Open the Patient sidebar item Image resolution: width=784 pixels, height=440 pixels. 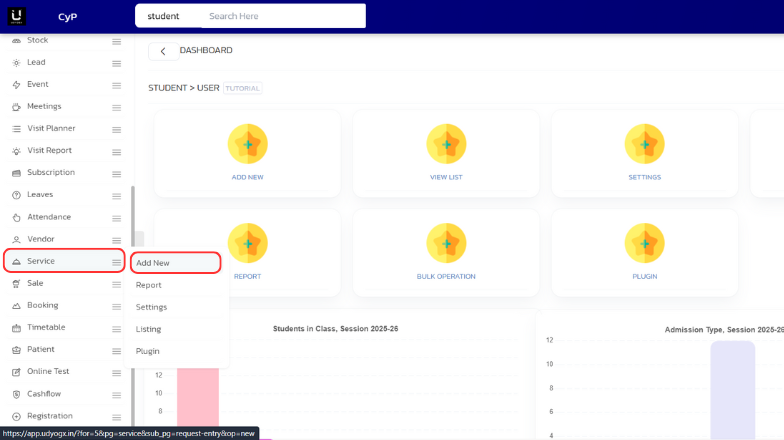(x=40, y=350)
